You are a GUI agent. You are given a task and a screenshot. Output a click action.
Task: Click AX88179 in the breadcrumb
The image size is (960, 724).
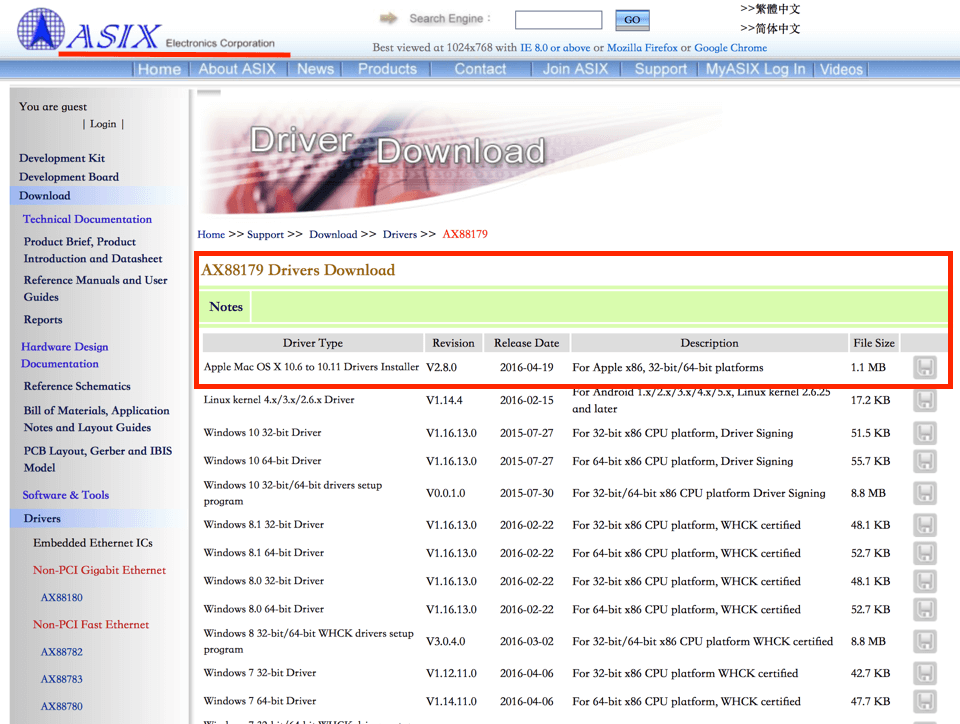coord(465,234)
